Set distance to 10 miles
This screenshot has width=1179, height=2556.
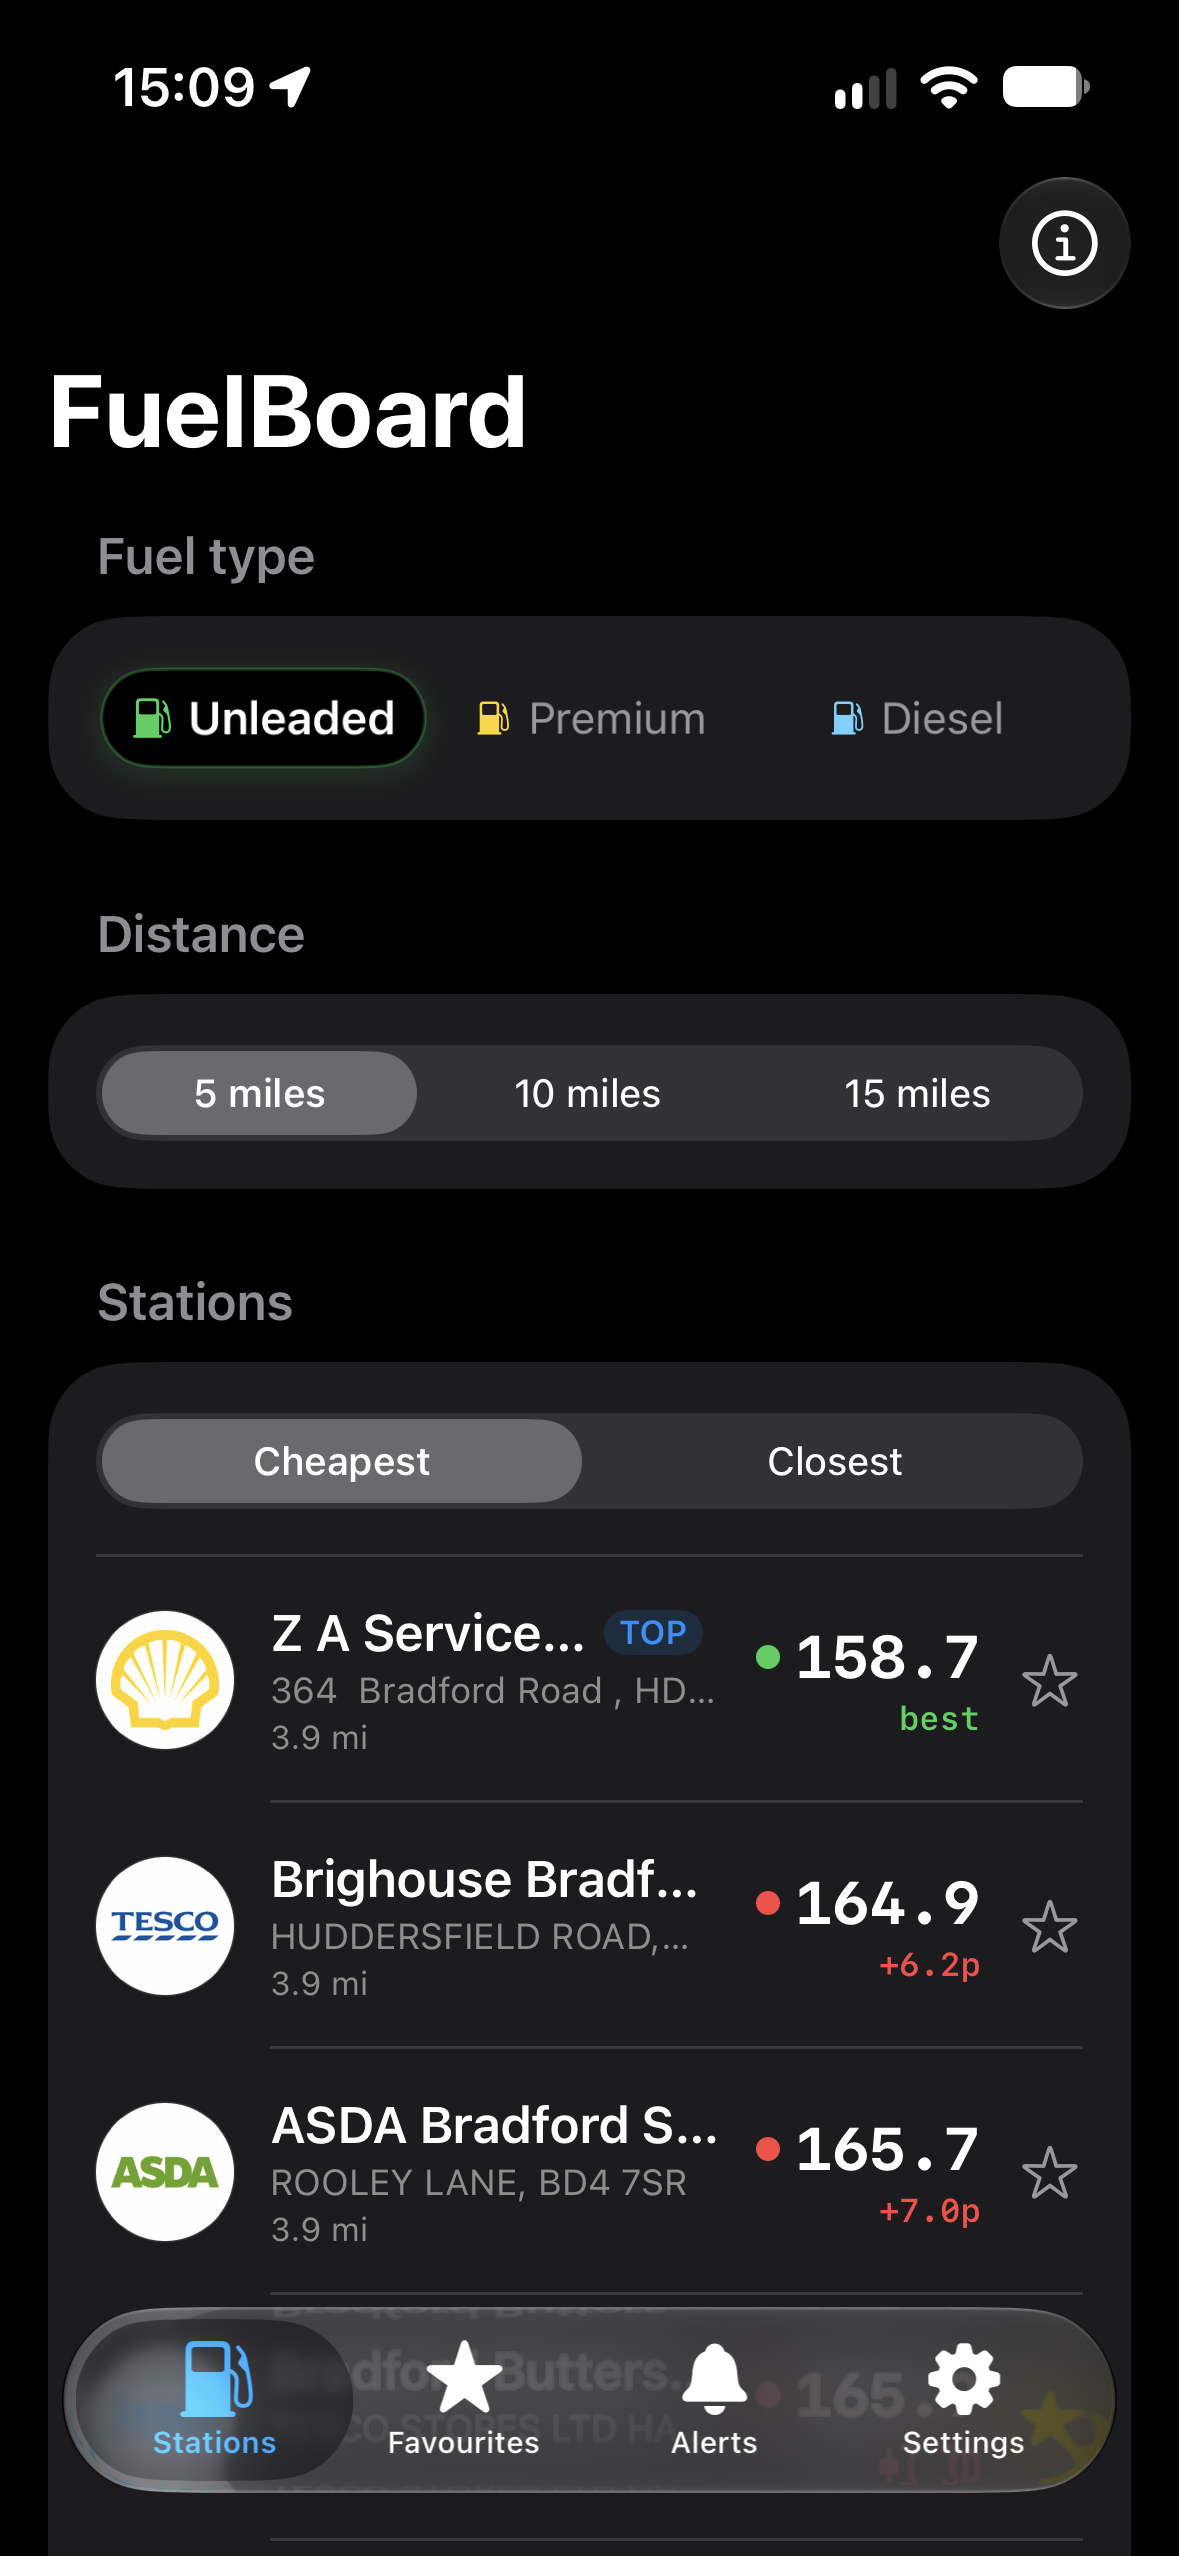(588, 1093)
